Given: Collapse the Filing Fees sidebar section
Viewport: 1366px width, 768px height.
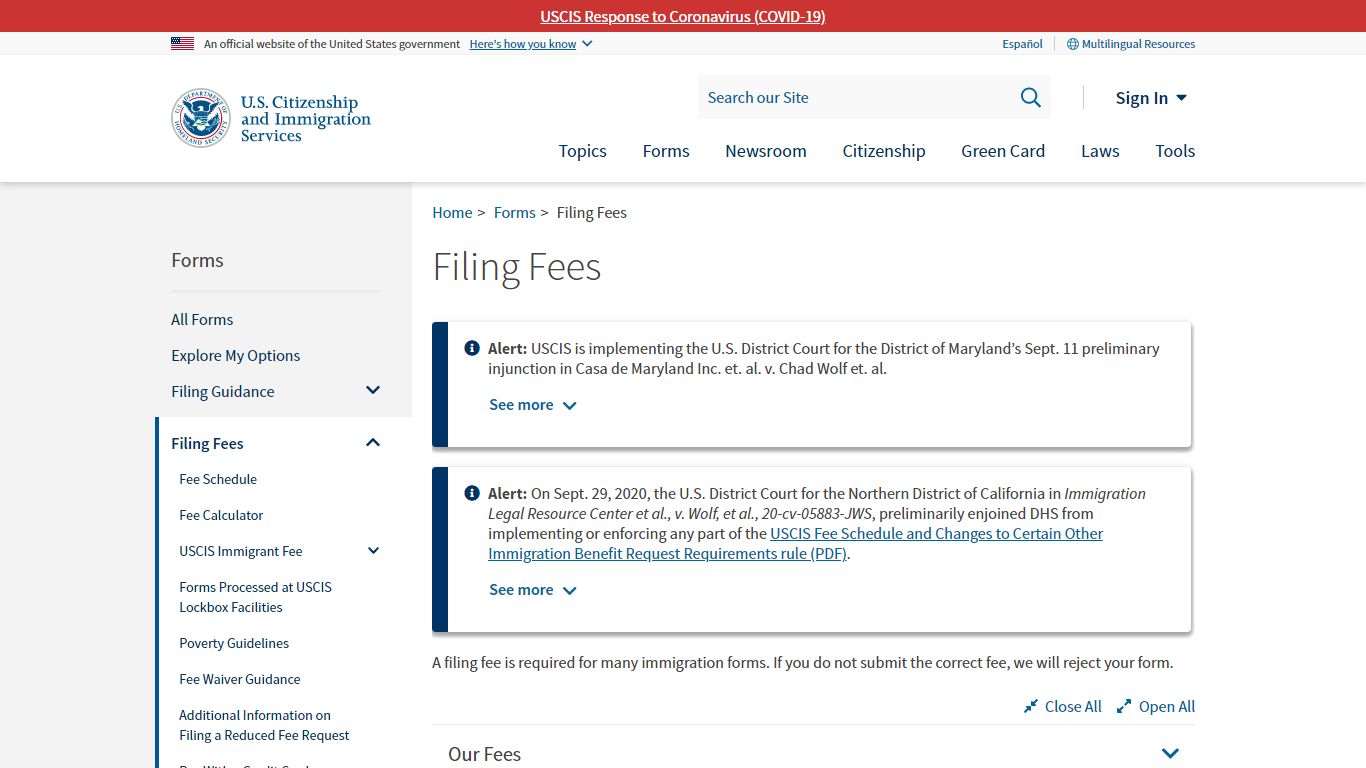Looking at the screenshot, I should pyautogui.click(x=373, y=443).
